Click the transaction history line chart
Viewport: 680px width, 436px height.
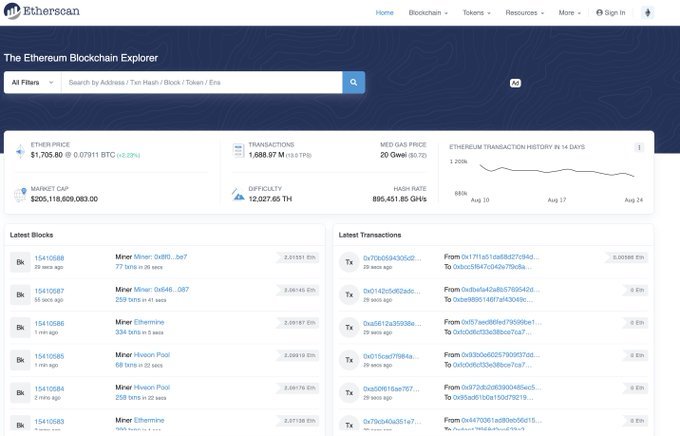click(x=557, y=170)
